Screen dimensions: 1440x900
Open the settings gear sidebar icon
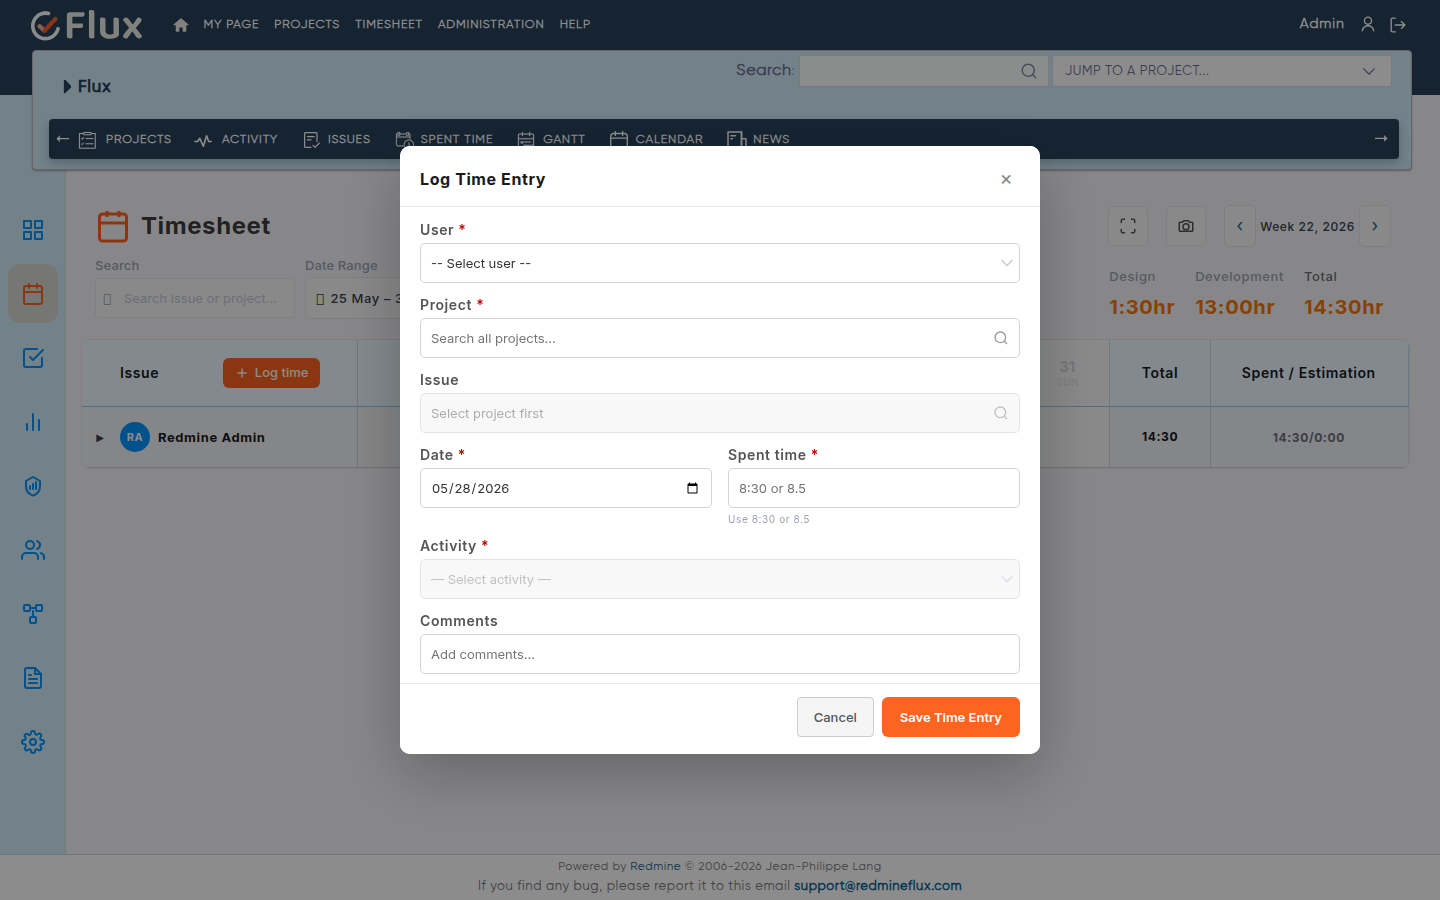coord(33,742)
